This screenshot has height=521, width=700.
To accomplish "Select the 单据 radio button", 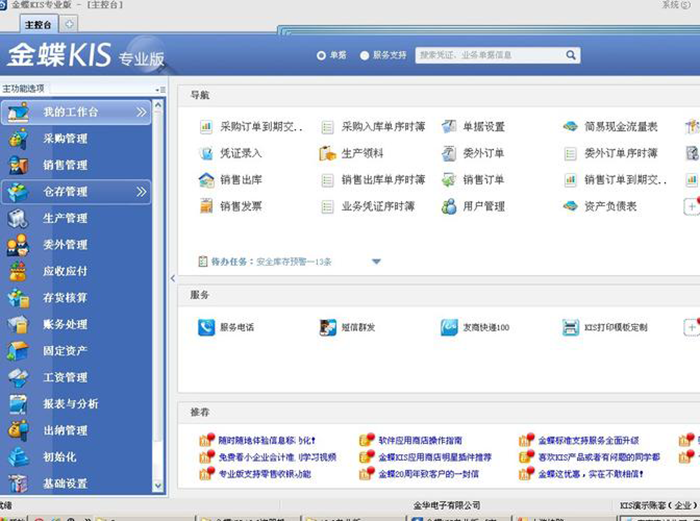I will 321,55.
